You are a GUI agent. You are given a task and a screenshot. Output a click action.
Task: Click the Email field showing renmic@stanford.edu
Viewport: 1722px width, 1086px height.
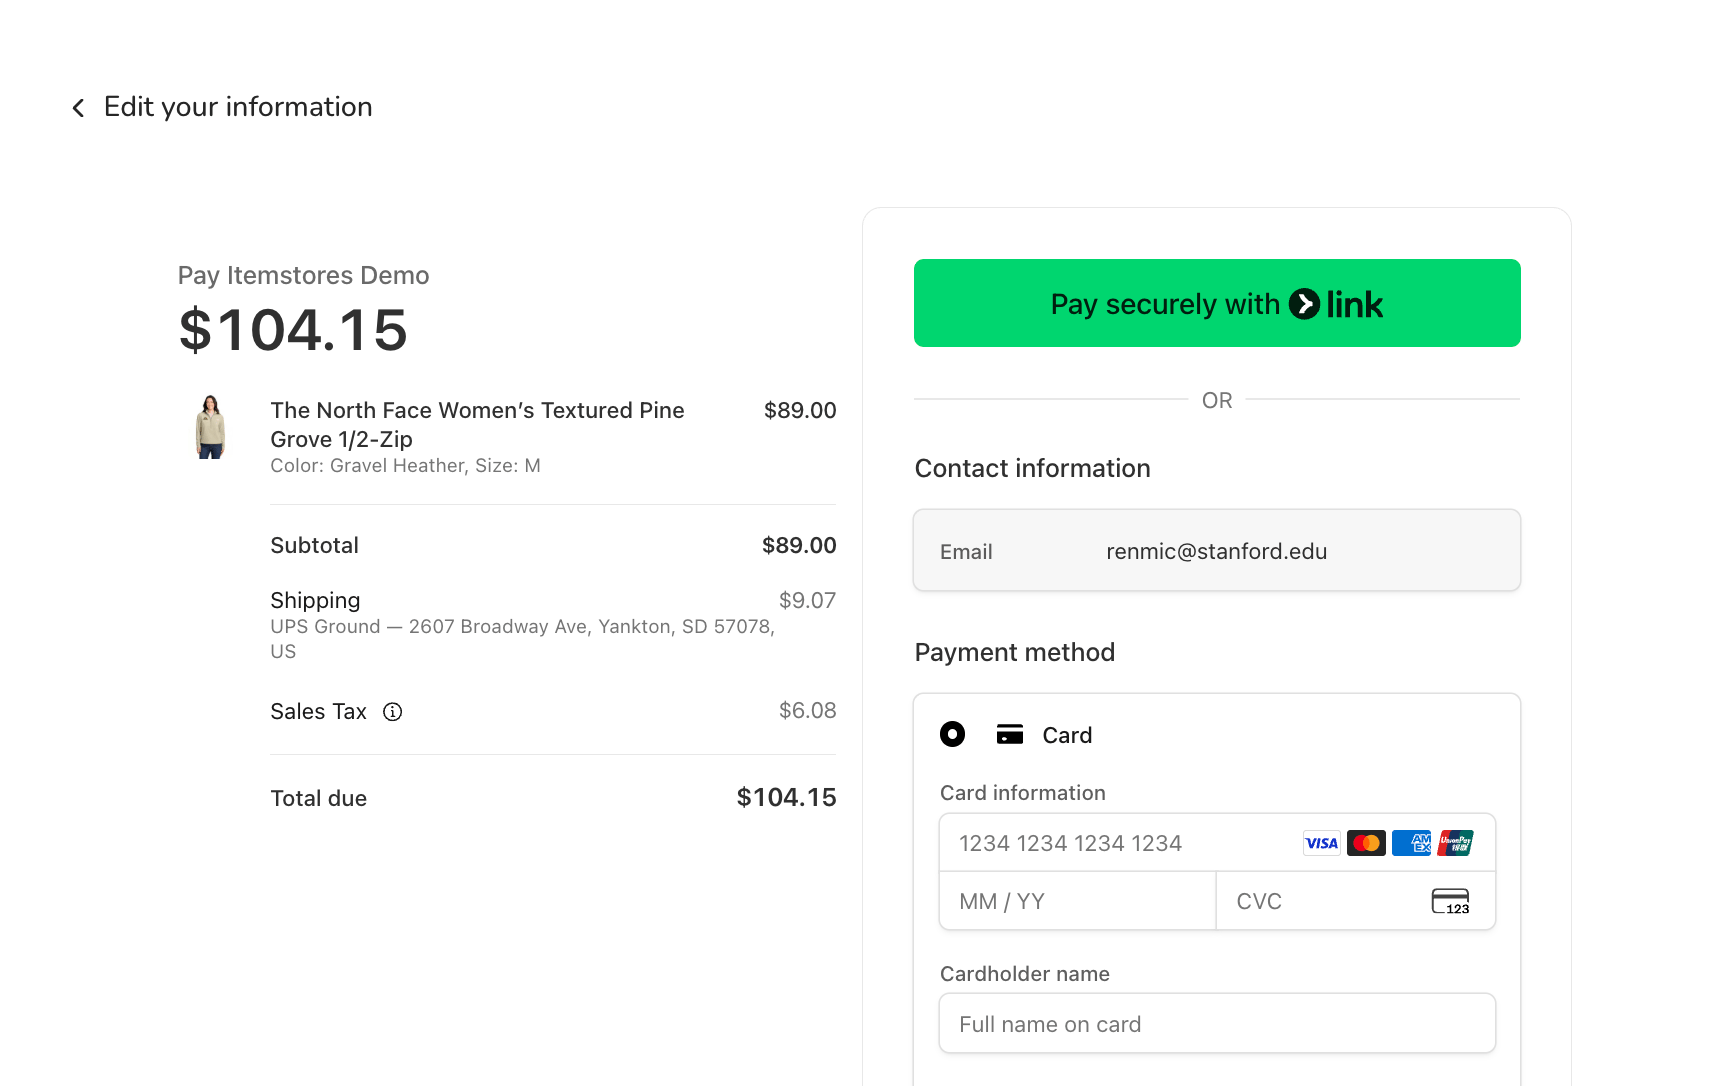coord(1217,551)
